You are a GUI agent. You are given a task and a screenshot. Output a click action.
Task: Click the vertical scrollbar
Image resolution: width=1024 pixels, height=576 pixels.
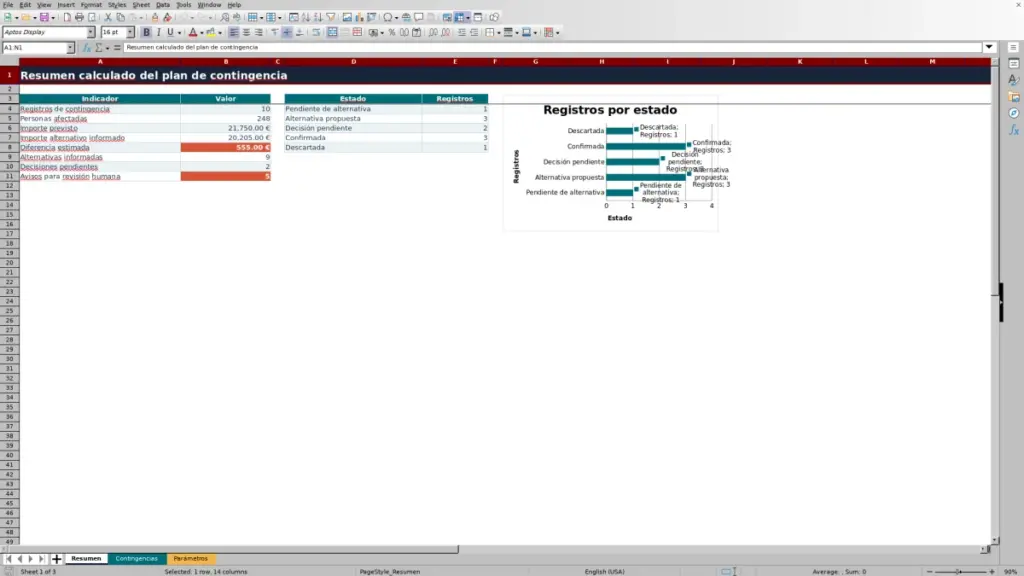pyautogui.click(x=995, y=300)
